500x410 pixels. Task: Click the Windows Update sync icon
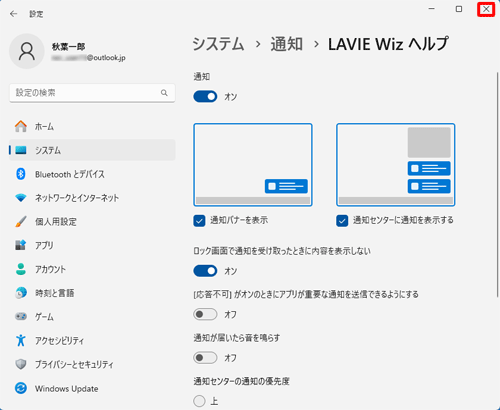(21, 388)
